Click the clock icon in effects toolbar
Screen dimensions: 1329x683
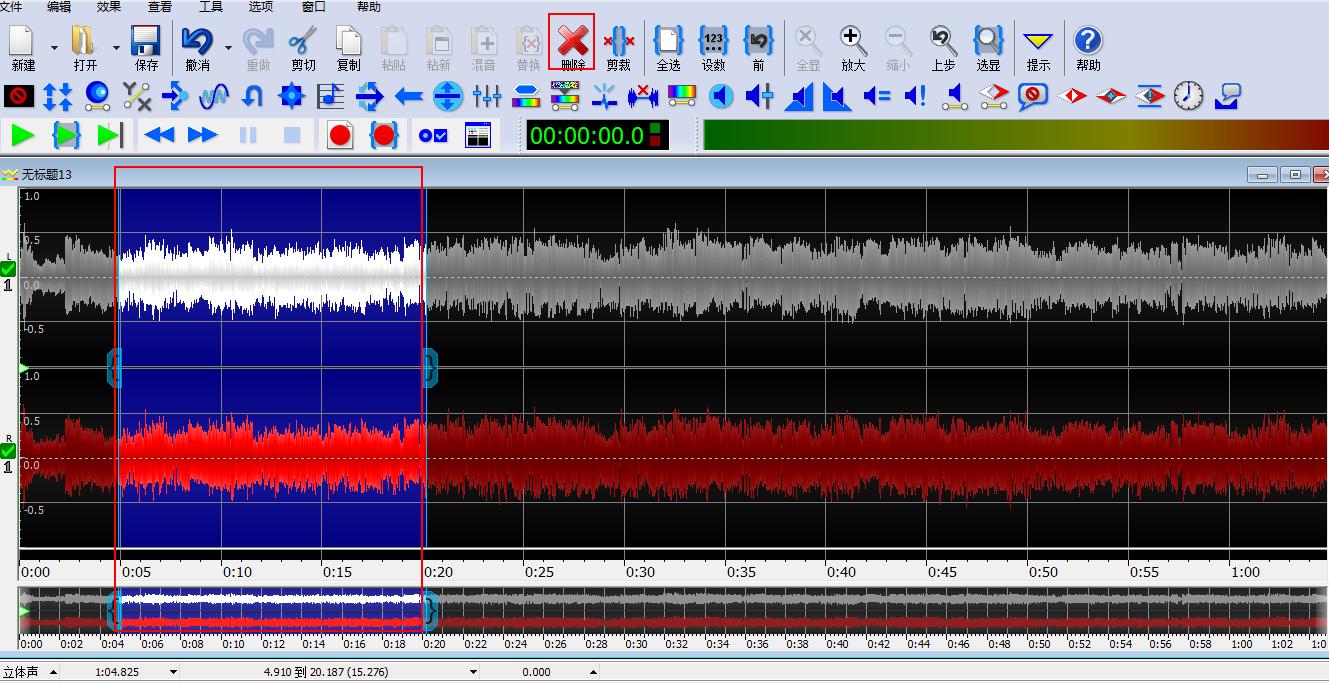pyautogui.click(x=1188, y=96)
